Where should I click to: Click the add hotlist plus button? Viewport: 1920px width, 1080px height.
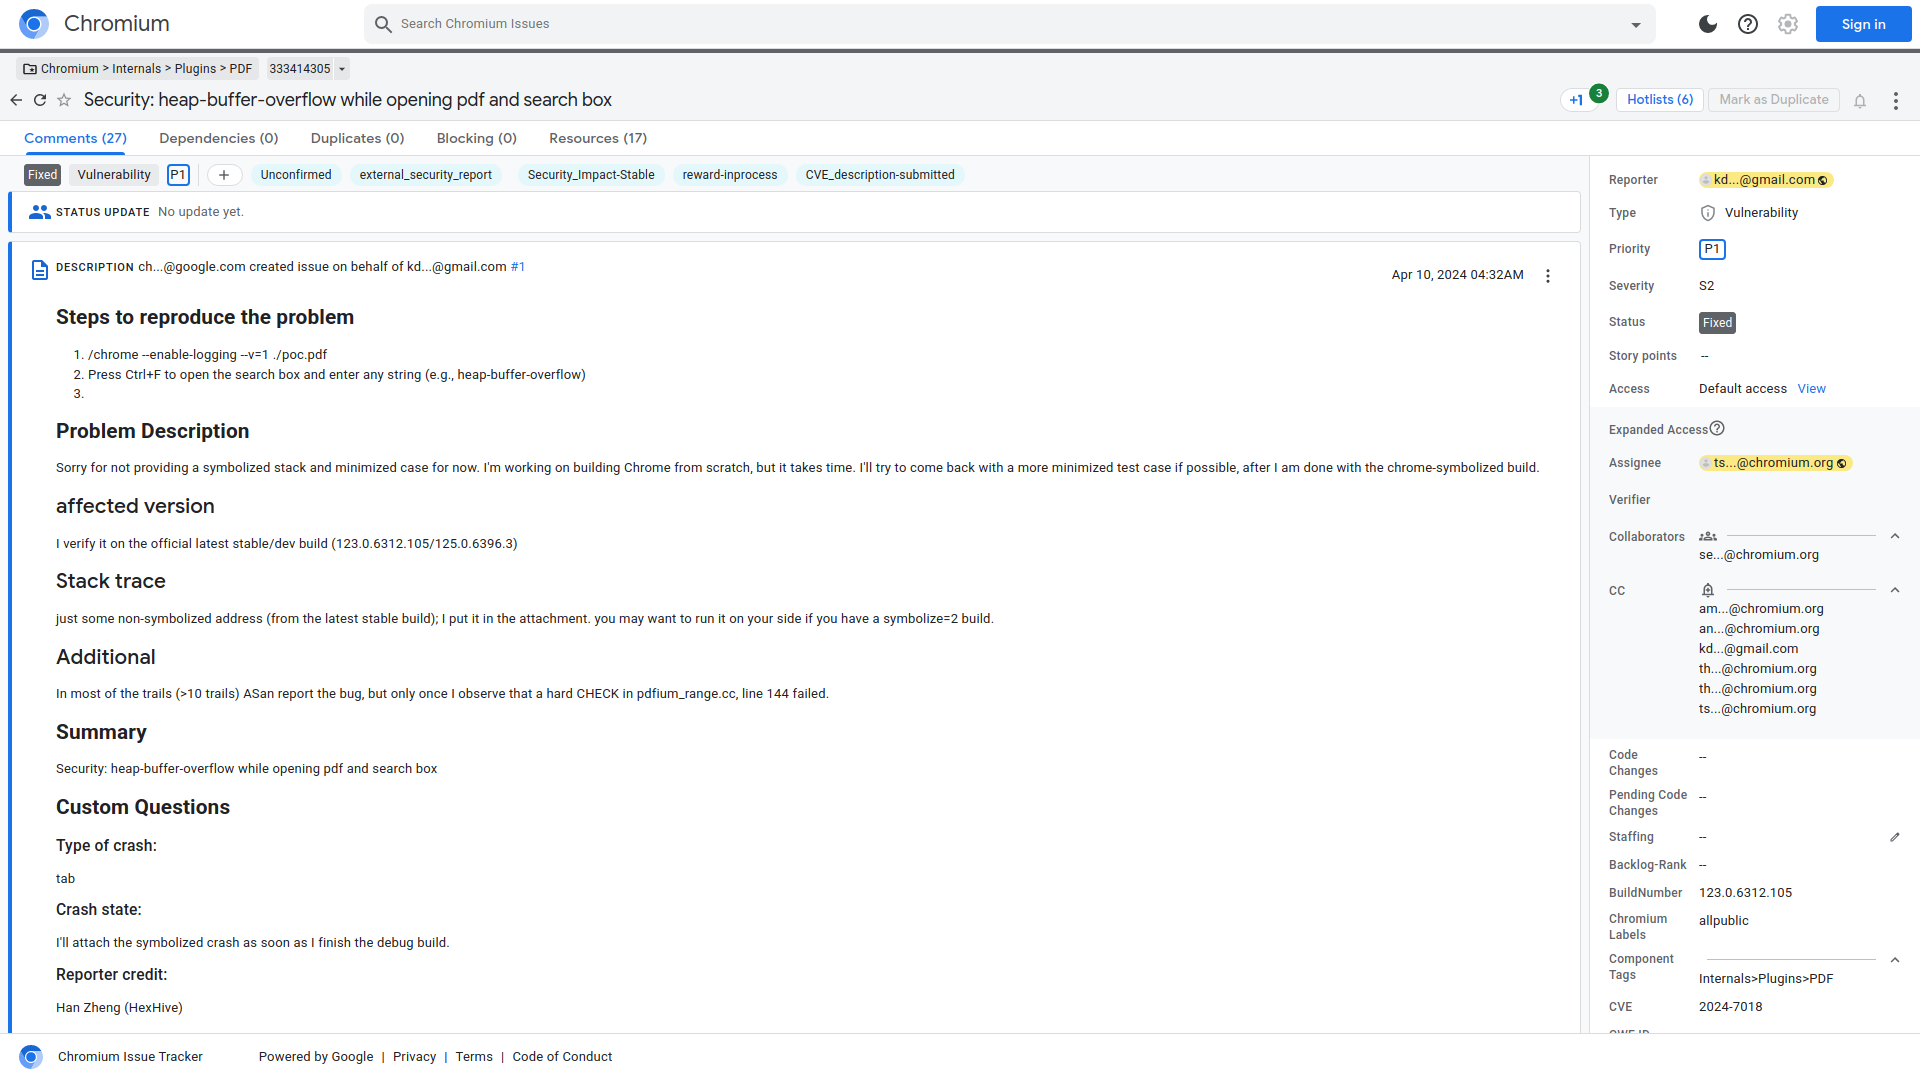[x=224, y=175]
